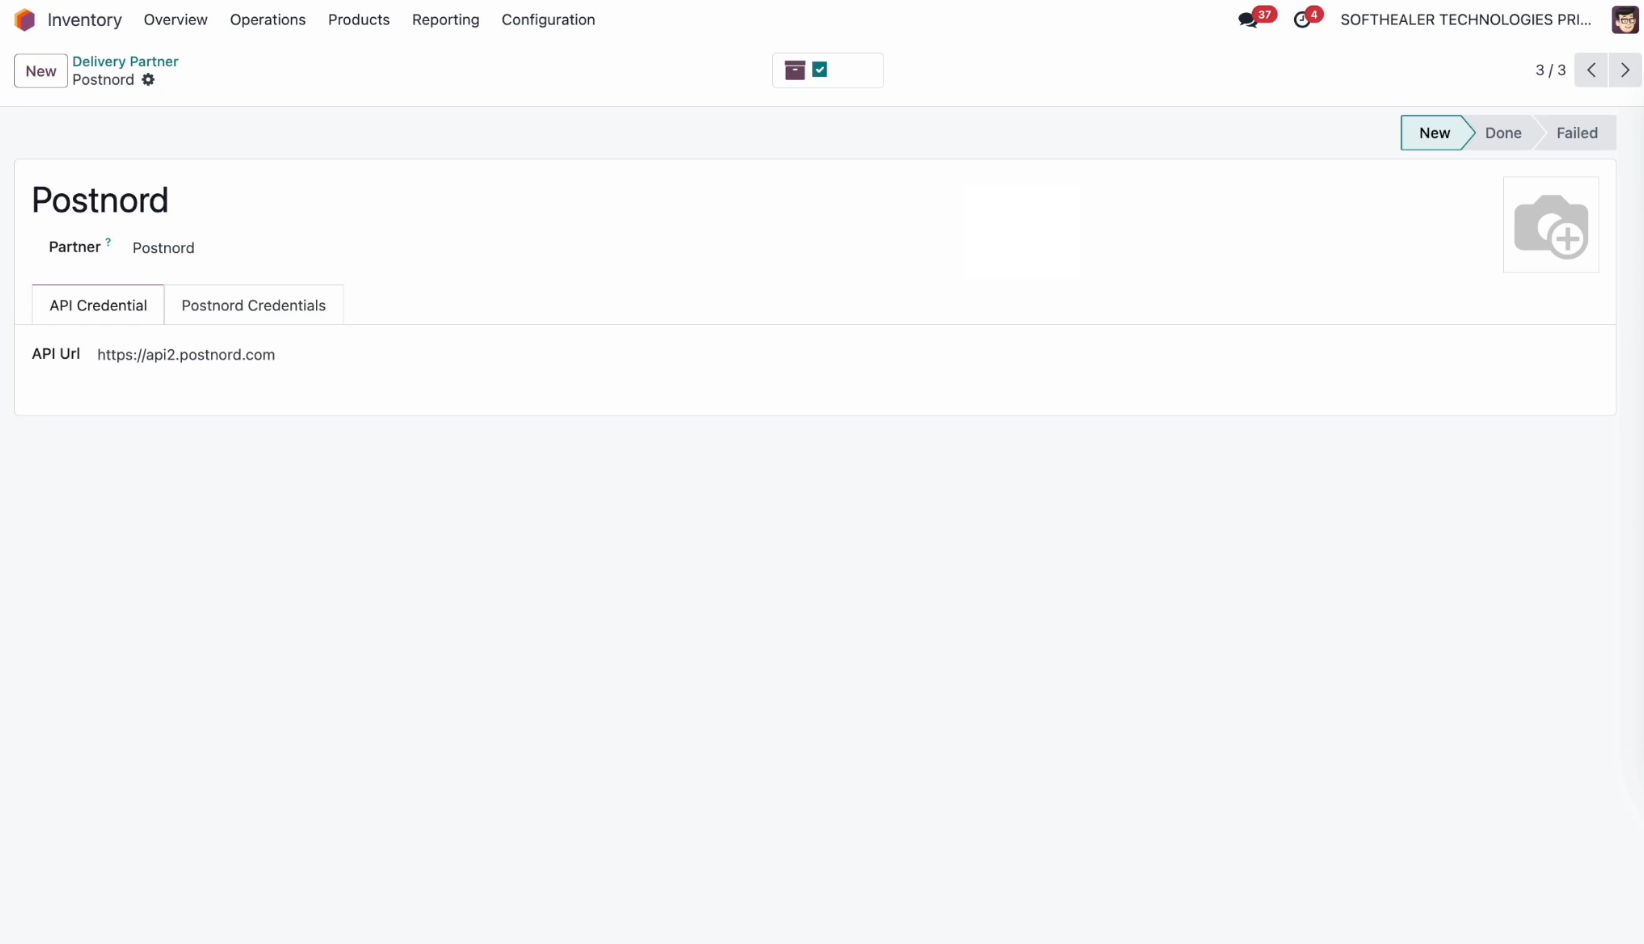Set status to Failed in the statusbar
Viewport: 1644px width, 944px height.
click(1577, 133)
